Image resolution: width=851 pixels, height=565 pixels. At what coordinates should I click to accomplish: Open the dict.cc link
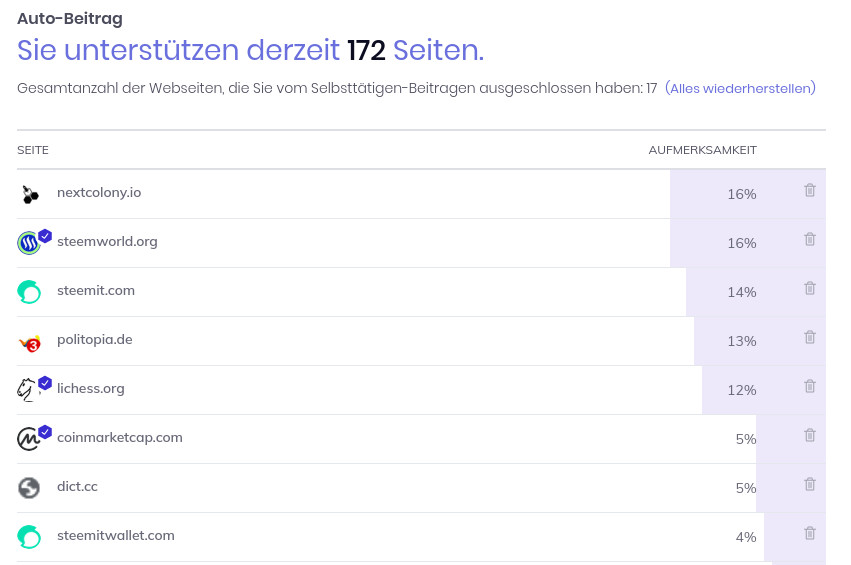(x=77, y=486)
